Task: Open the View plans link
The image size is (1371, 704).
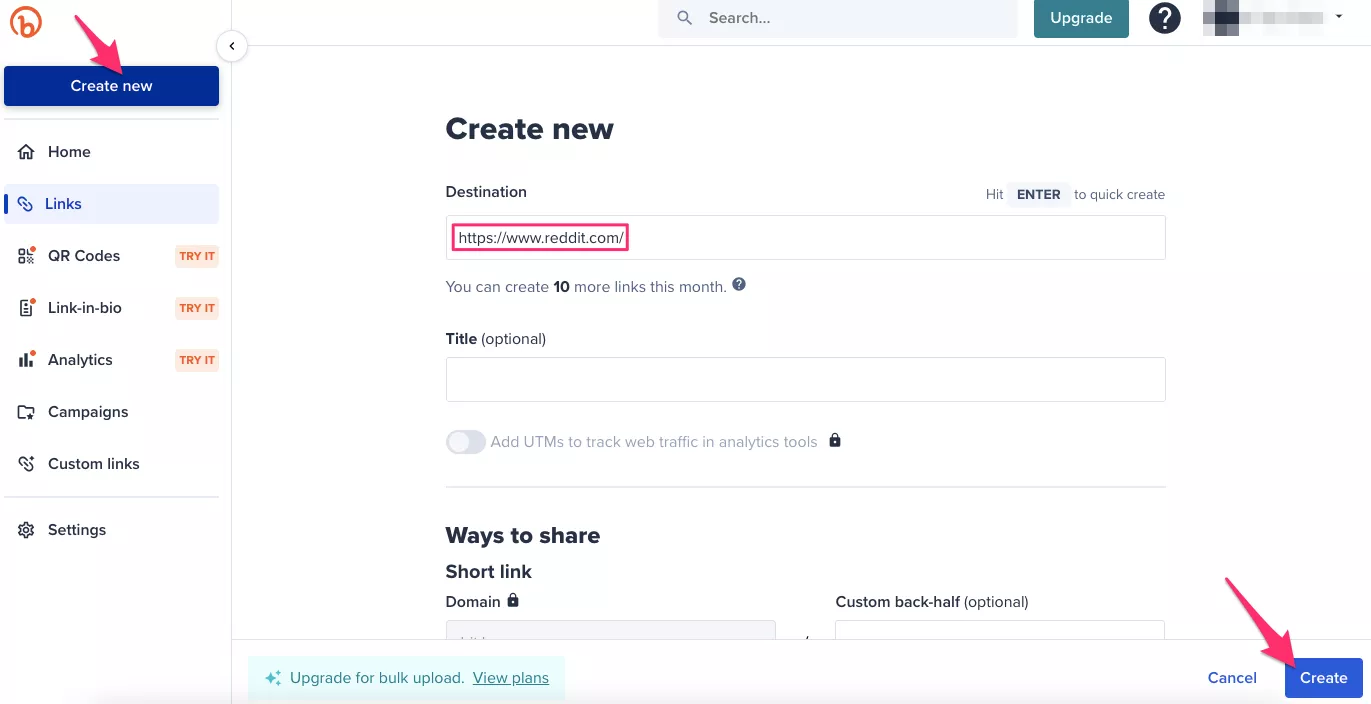Action: [x=511, y=678]
